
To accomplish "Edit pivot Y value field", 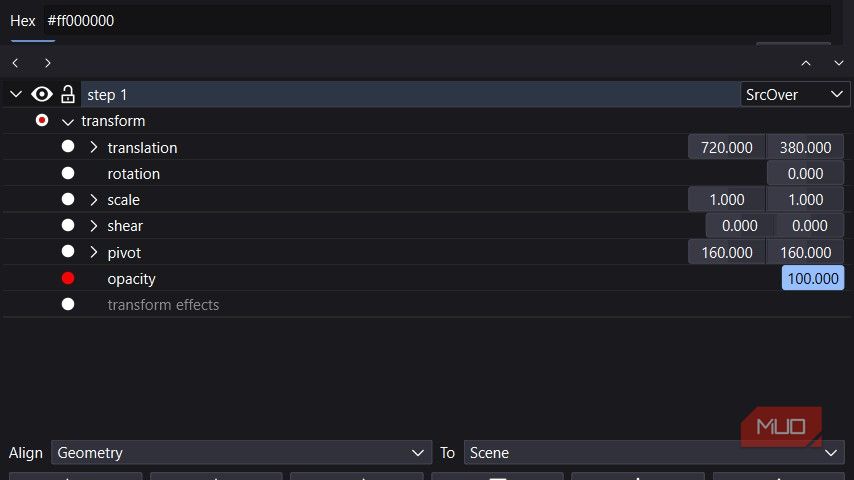I will (x=805, y=252).
